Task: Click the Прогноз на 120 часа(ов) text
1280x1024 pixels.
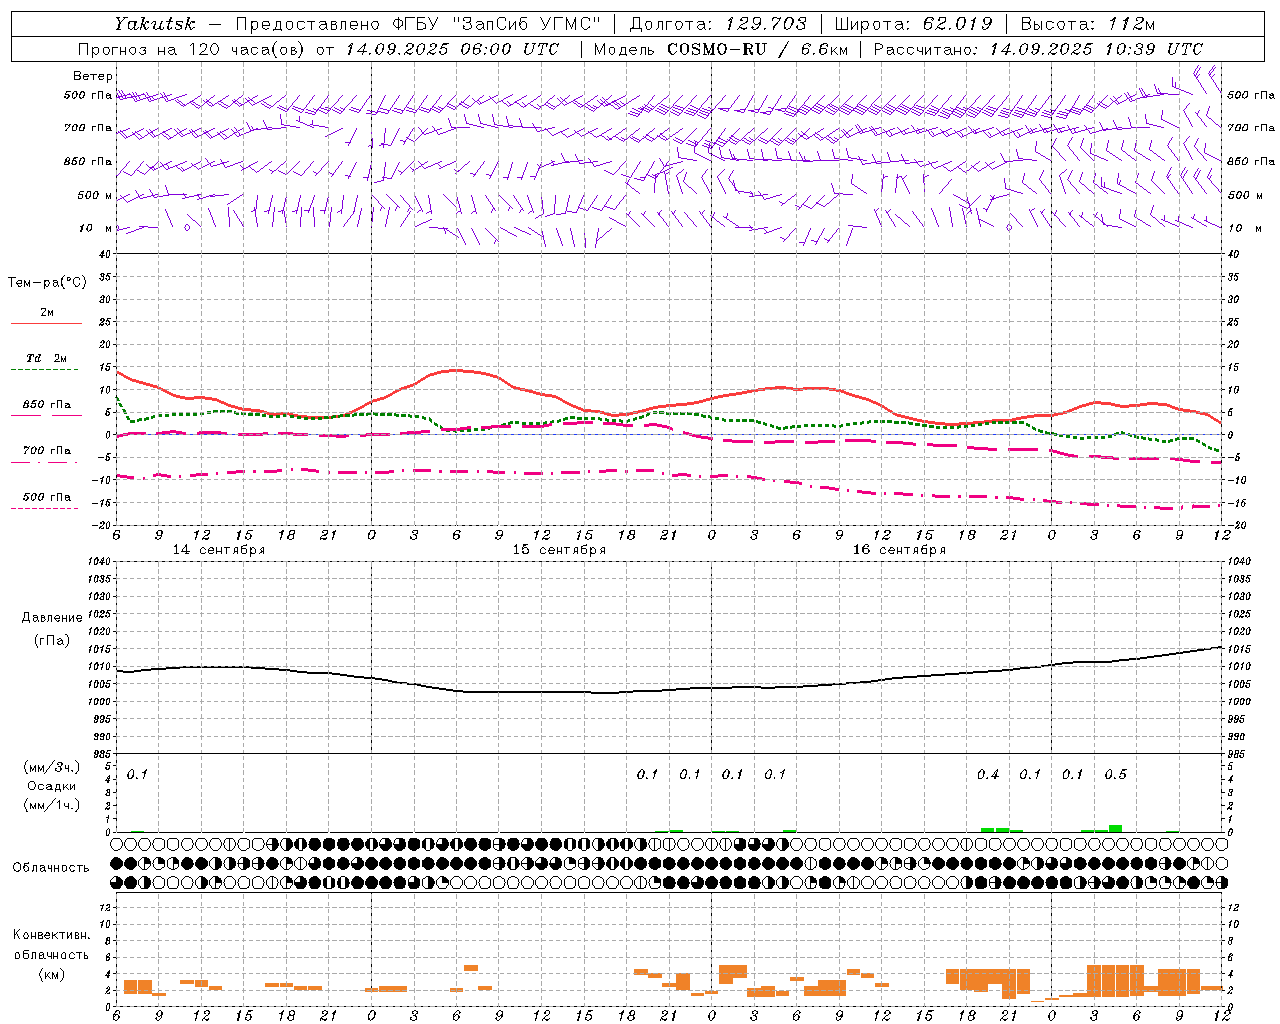Action: pos(192,49)
